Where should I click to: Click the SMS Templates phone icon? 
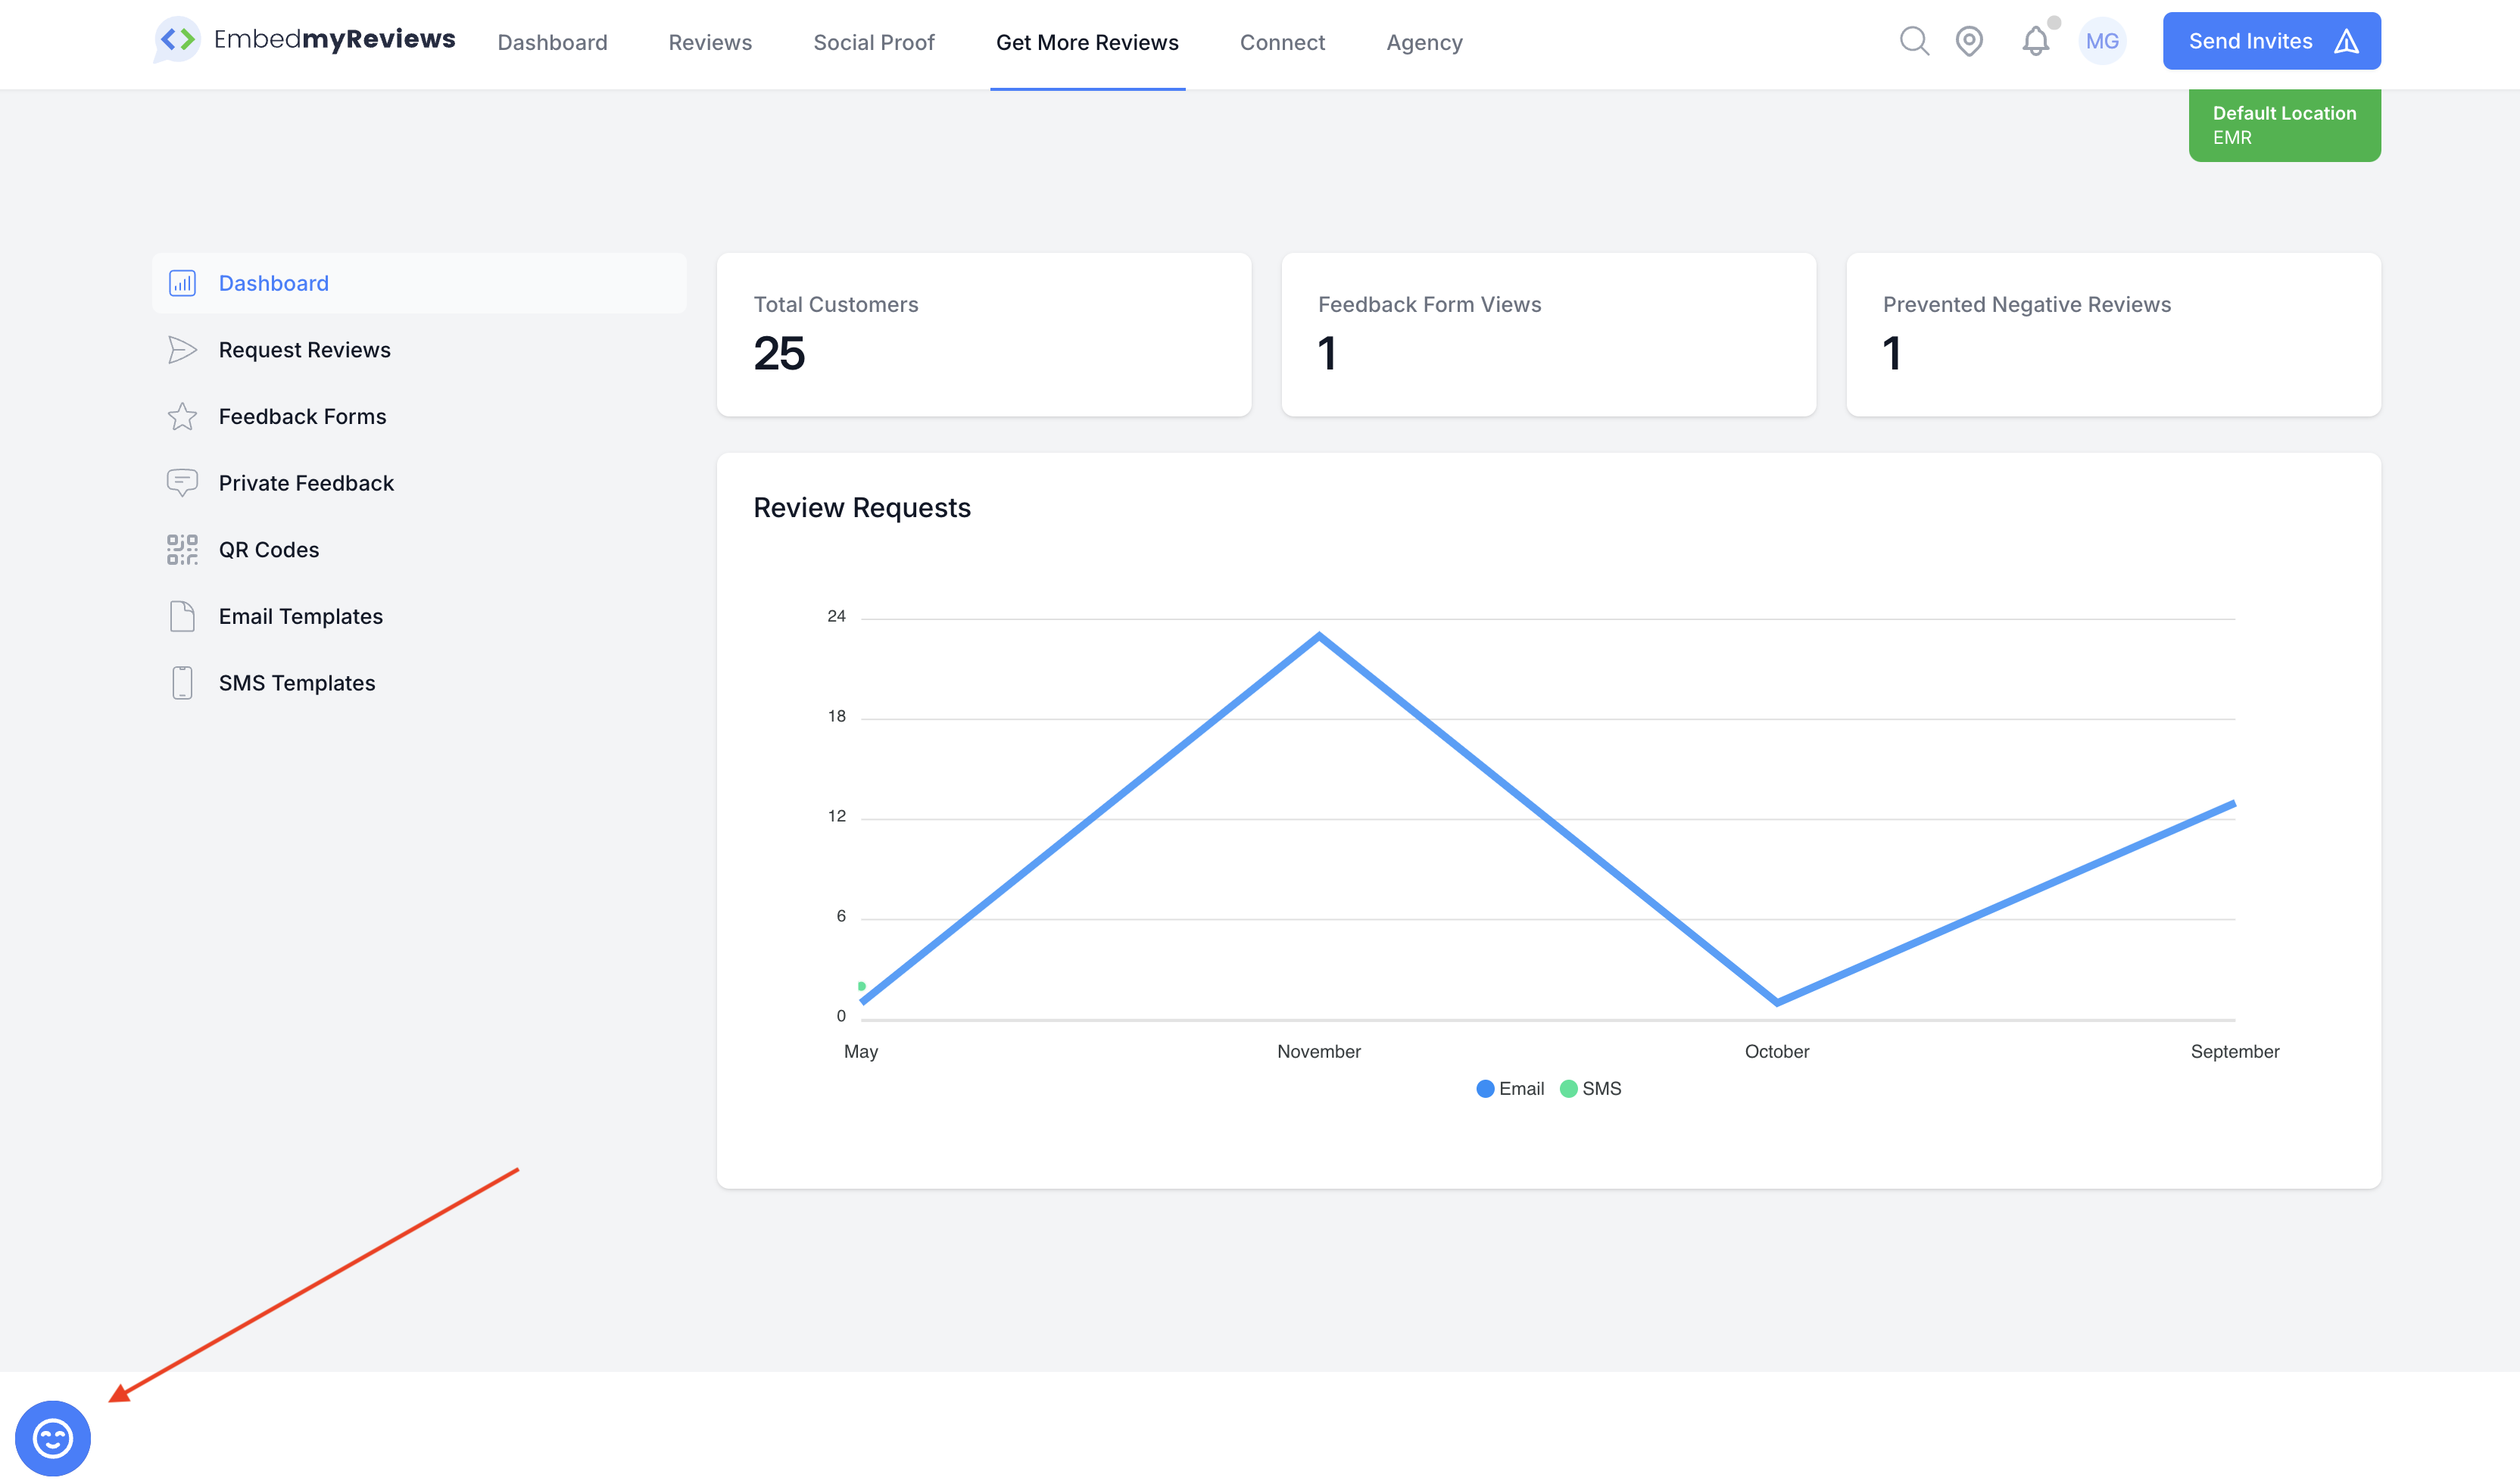182,683
